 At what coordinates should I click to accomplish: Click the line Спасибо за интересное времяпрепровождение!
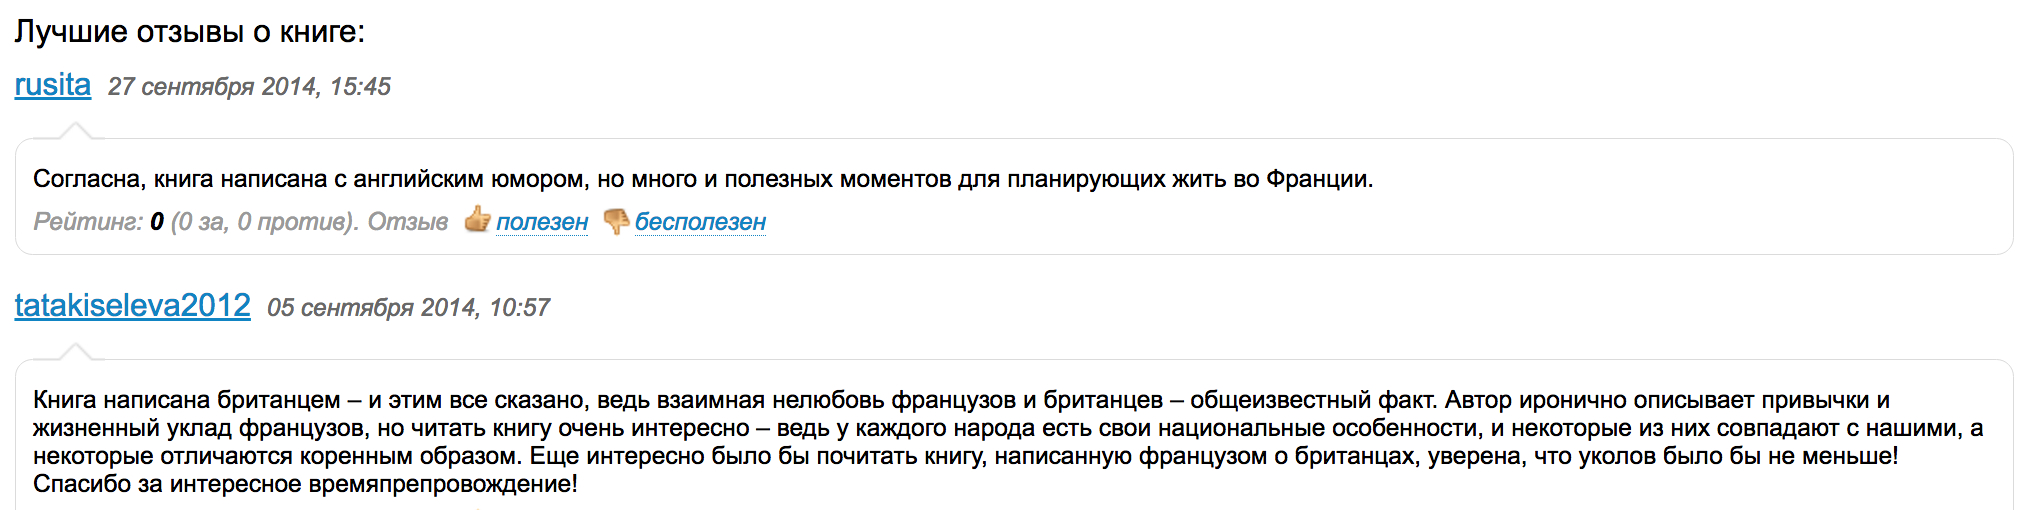click(305, 484)
